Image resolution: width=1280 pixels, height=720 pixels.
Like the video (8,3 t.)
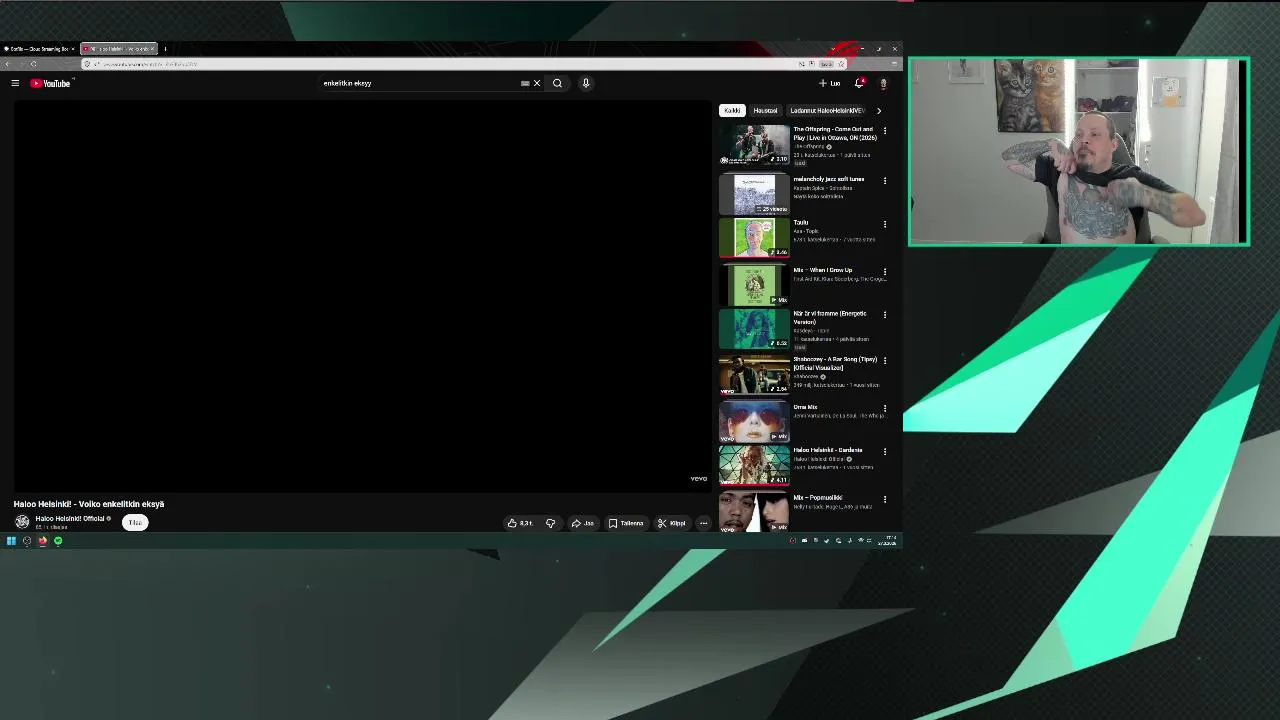(x=520, y=523)
